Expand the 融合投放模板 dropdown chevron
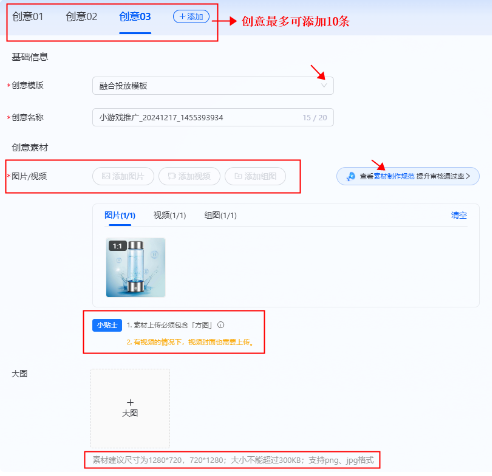 click(324, 86)
